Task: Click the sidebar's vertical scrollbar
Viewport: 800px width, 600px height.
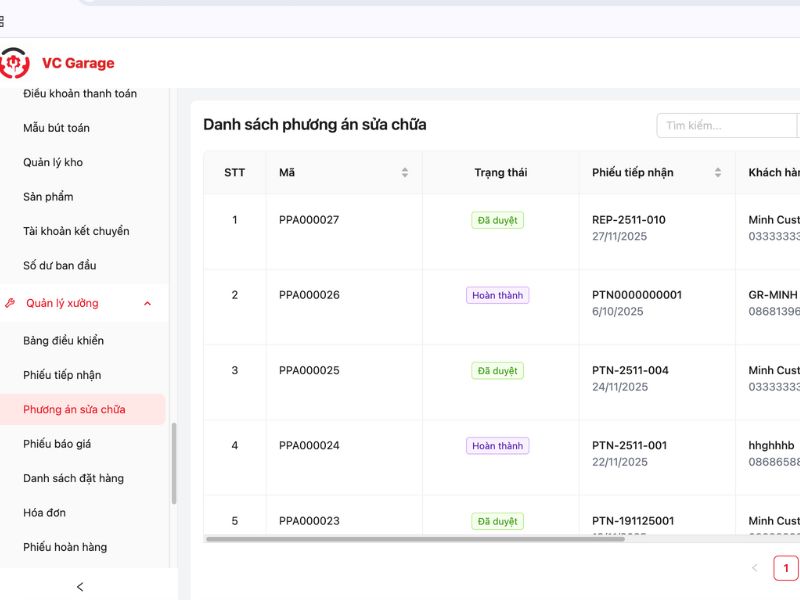Action: [x=174, y=463]
